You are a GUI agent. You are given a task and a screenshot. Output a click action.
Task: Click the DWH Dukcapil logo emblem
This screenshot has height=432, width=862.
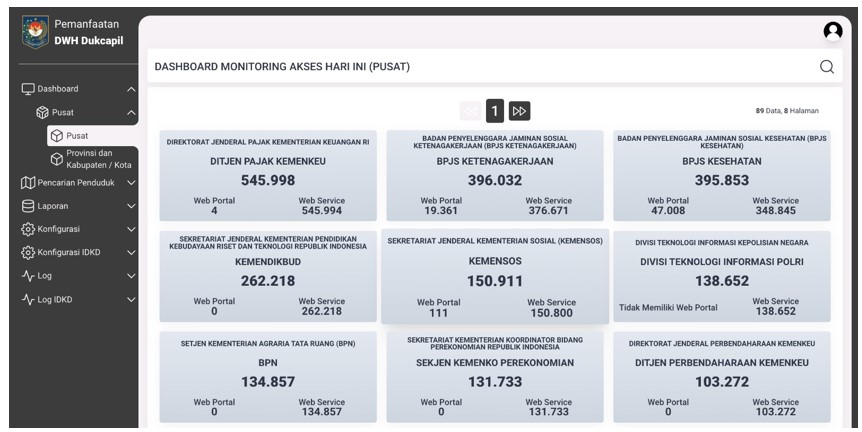(34, 31)
